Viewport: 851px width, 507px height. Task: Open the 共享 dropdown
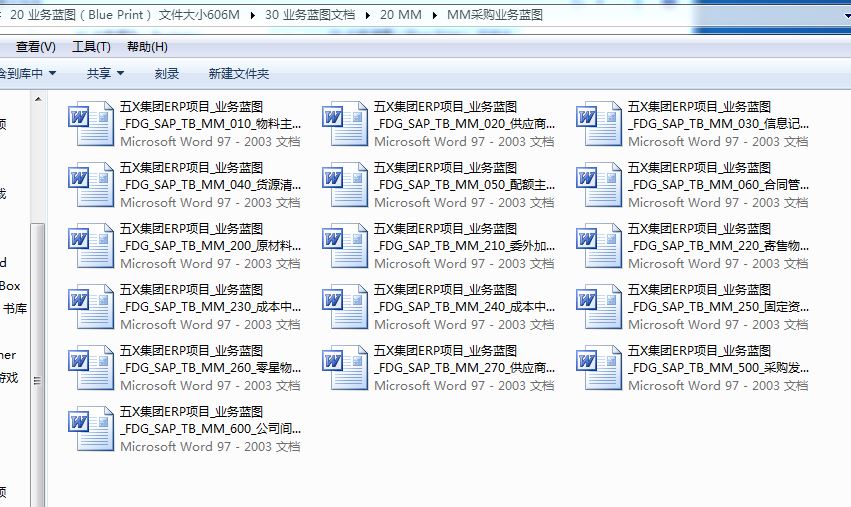pos(105,73)
